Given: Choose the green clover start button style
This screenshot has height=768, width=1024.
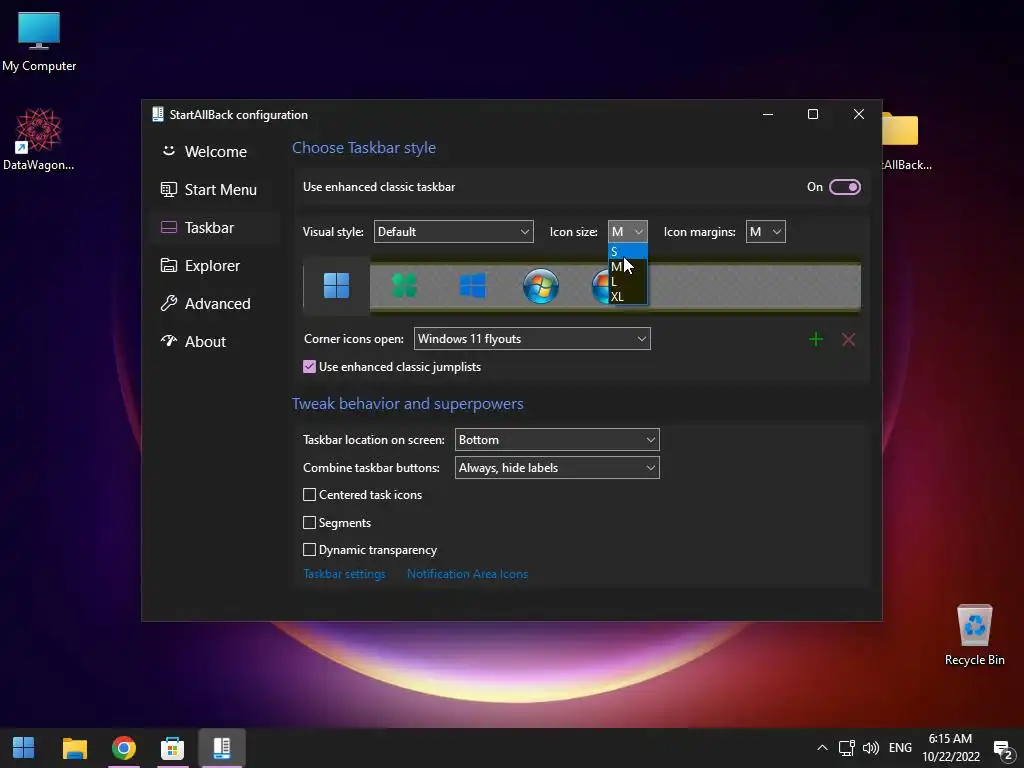Looking at the screenshot, I should (x=404, y=285).
